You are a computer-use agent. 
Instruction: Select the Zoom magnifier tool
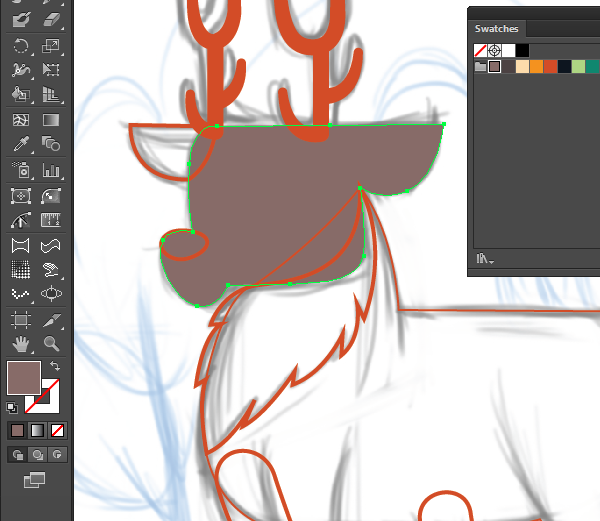pyautogui.click(x=51, y=344)
